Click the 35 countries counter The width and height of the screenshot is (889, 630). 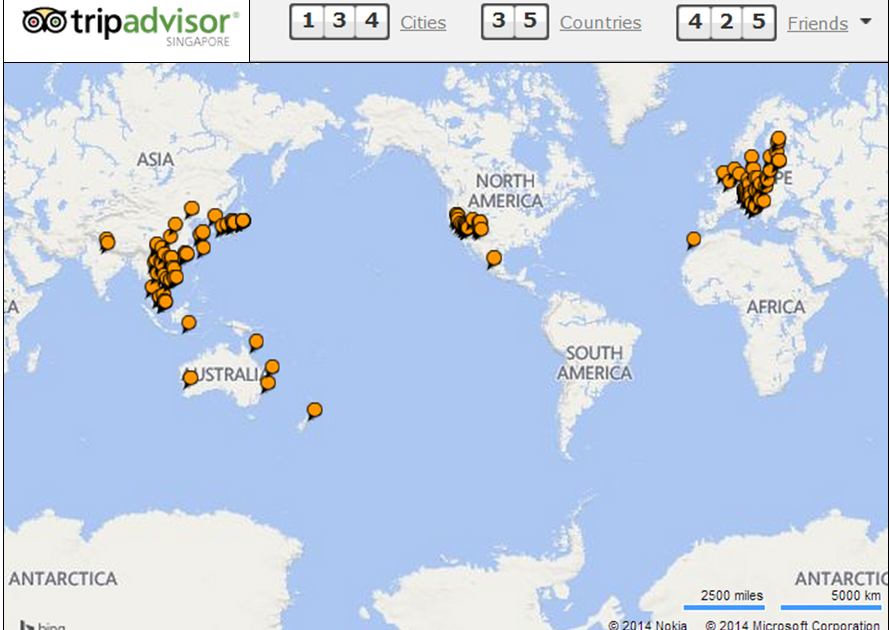pos(514,22)
